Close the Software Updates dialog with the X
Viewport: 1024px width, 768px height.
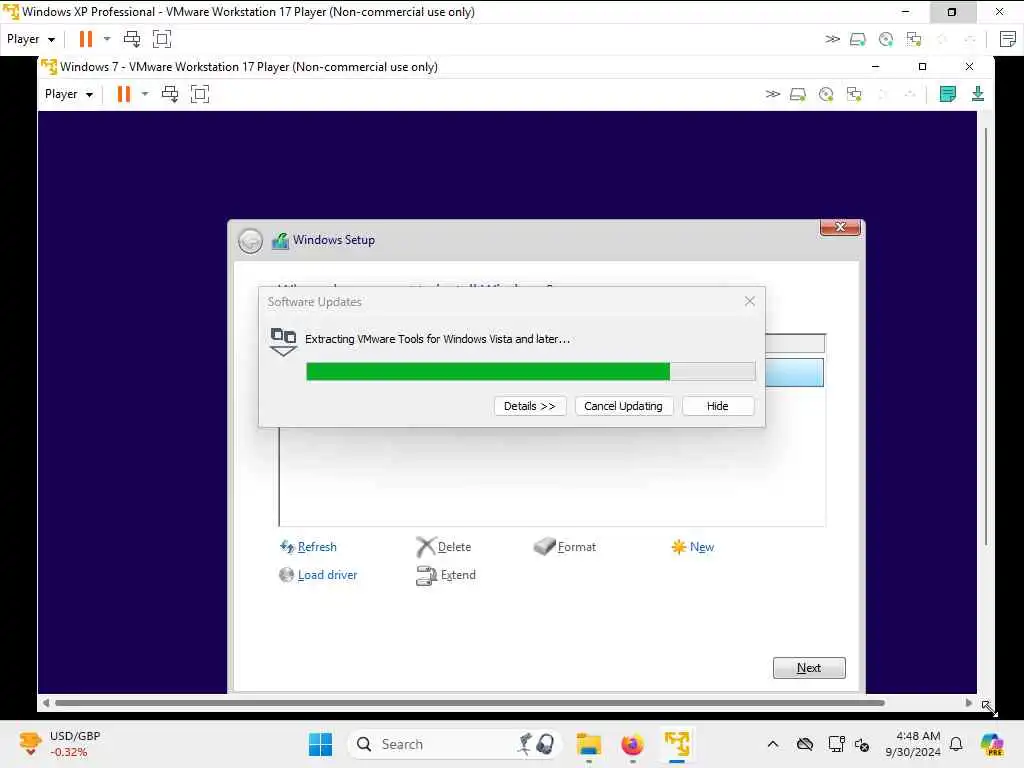click(750, 301)
